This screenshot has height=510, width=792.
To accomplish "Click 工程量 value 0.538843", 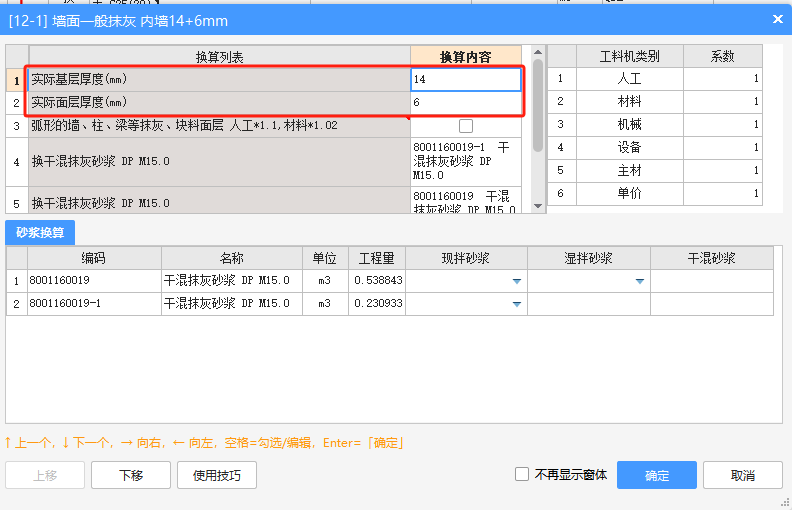I will (x=377, y=281).
